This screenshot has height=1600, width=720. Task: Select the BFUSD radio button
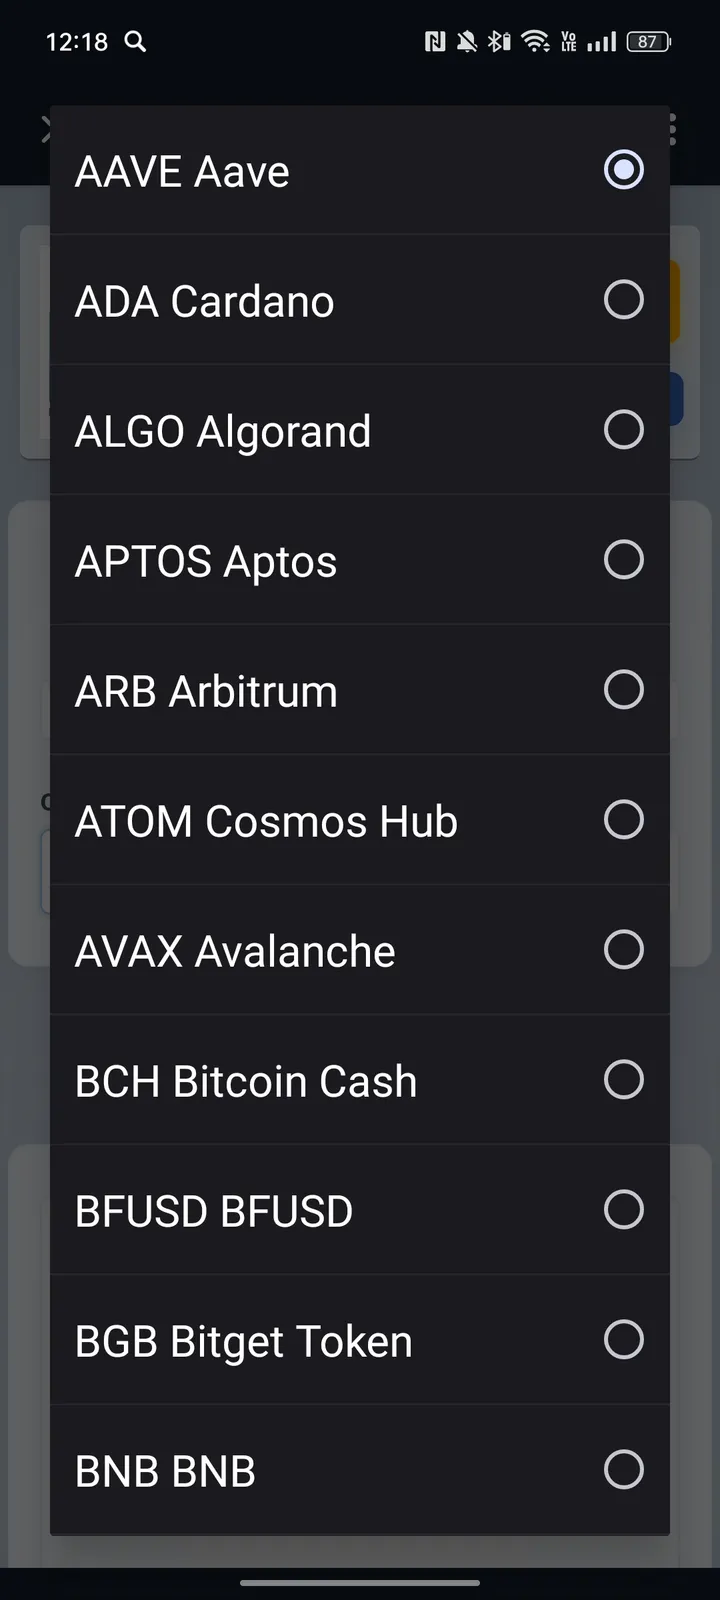pos(623,1210)
